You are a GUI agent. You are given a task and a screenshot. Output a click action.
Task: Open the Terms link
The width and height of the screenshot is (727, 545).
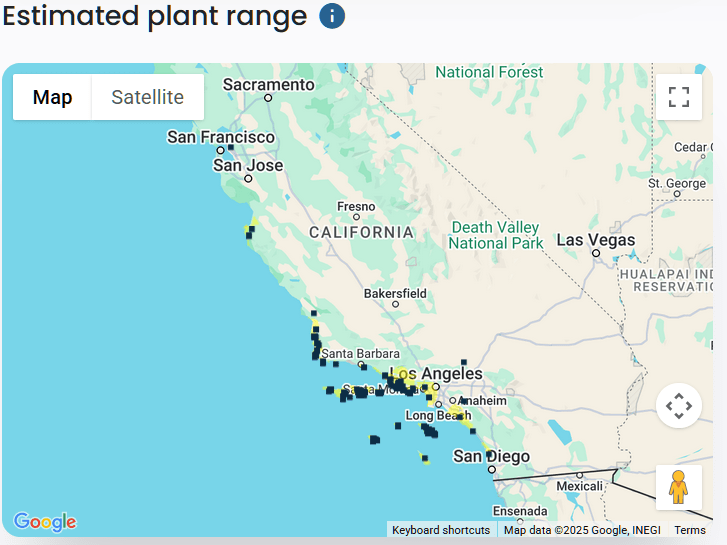coord(690,530)
